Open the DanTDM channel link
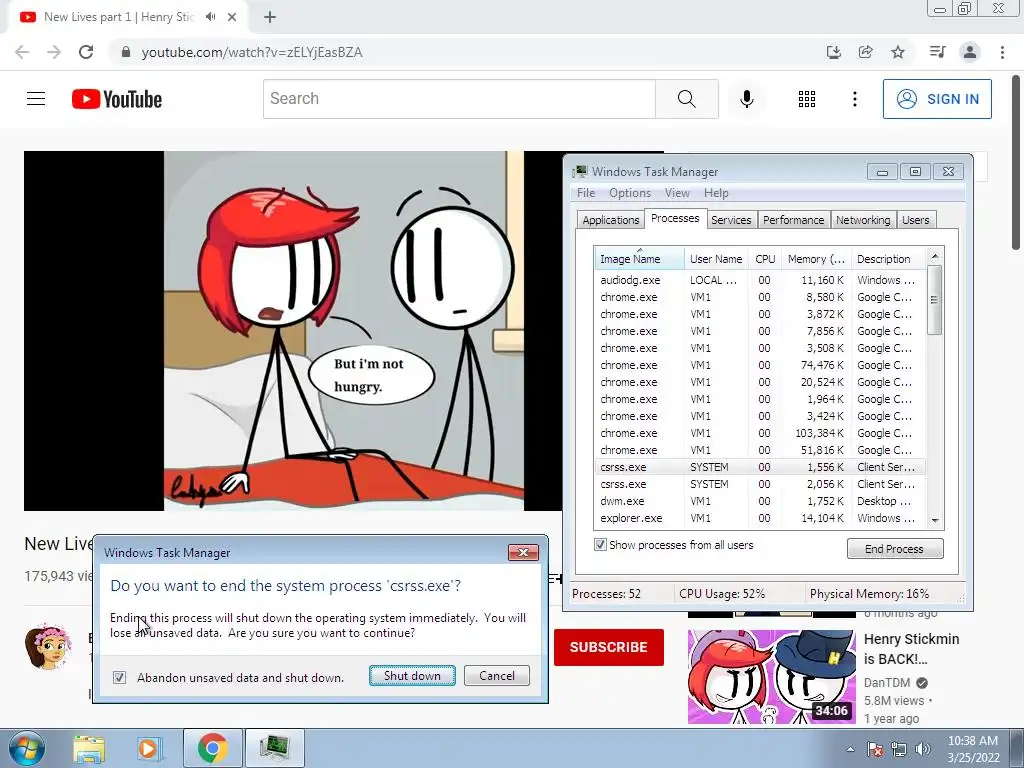The image size is (1024, 768). pyautogui.click(x=887, y=682)
